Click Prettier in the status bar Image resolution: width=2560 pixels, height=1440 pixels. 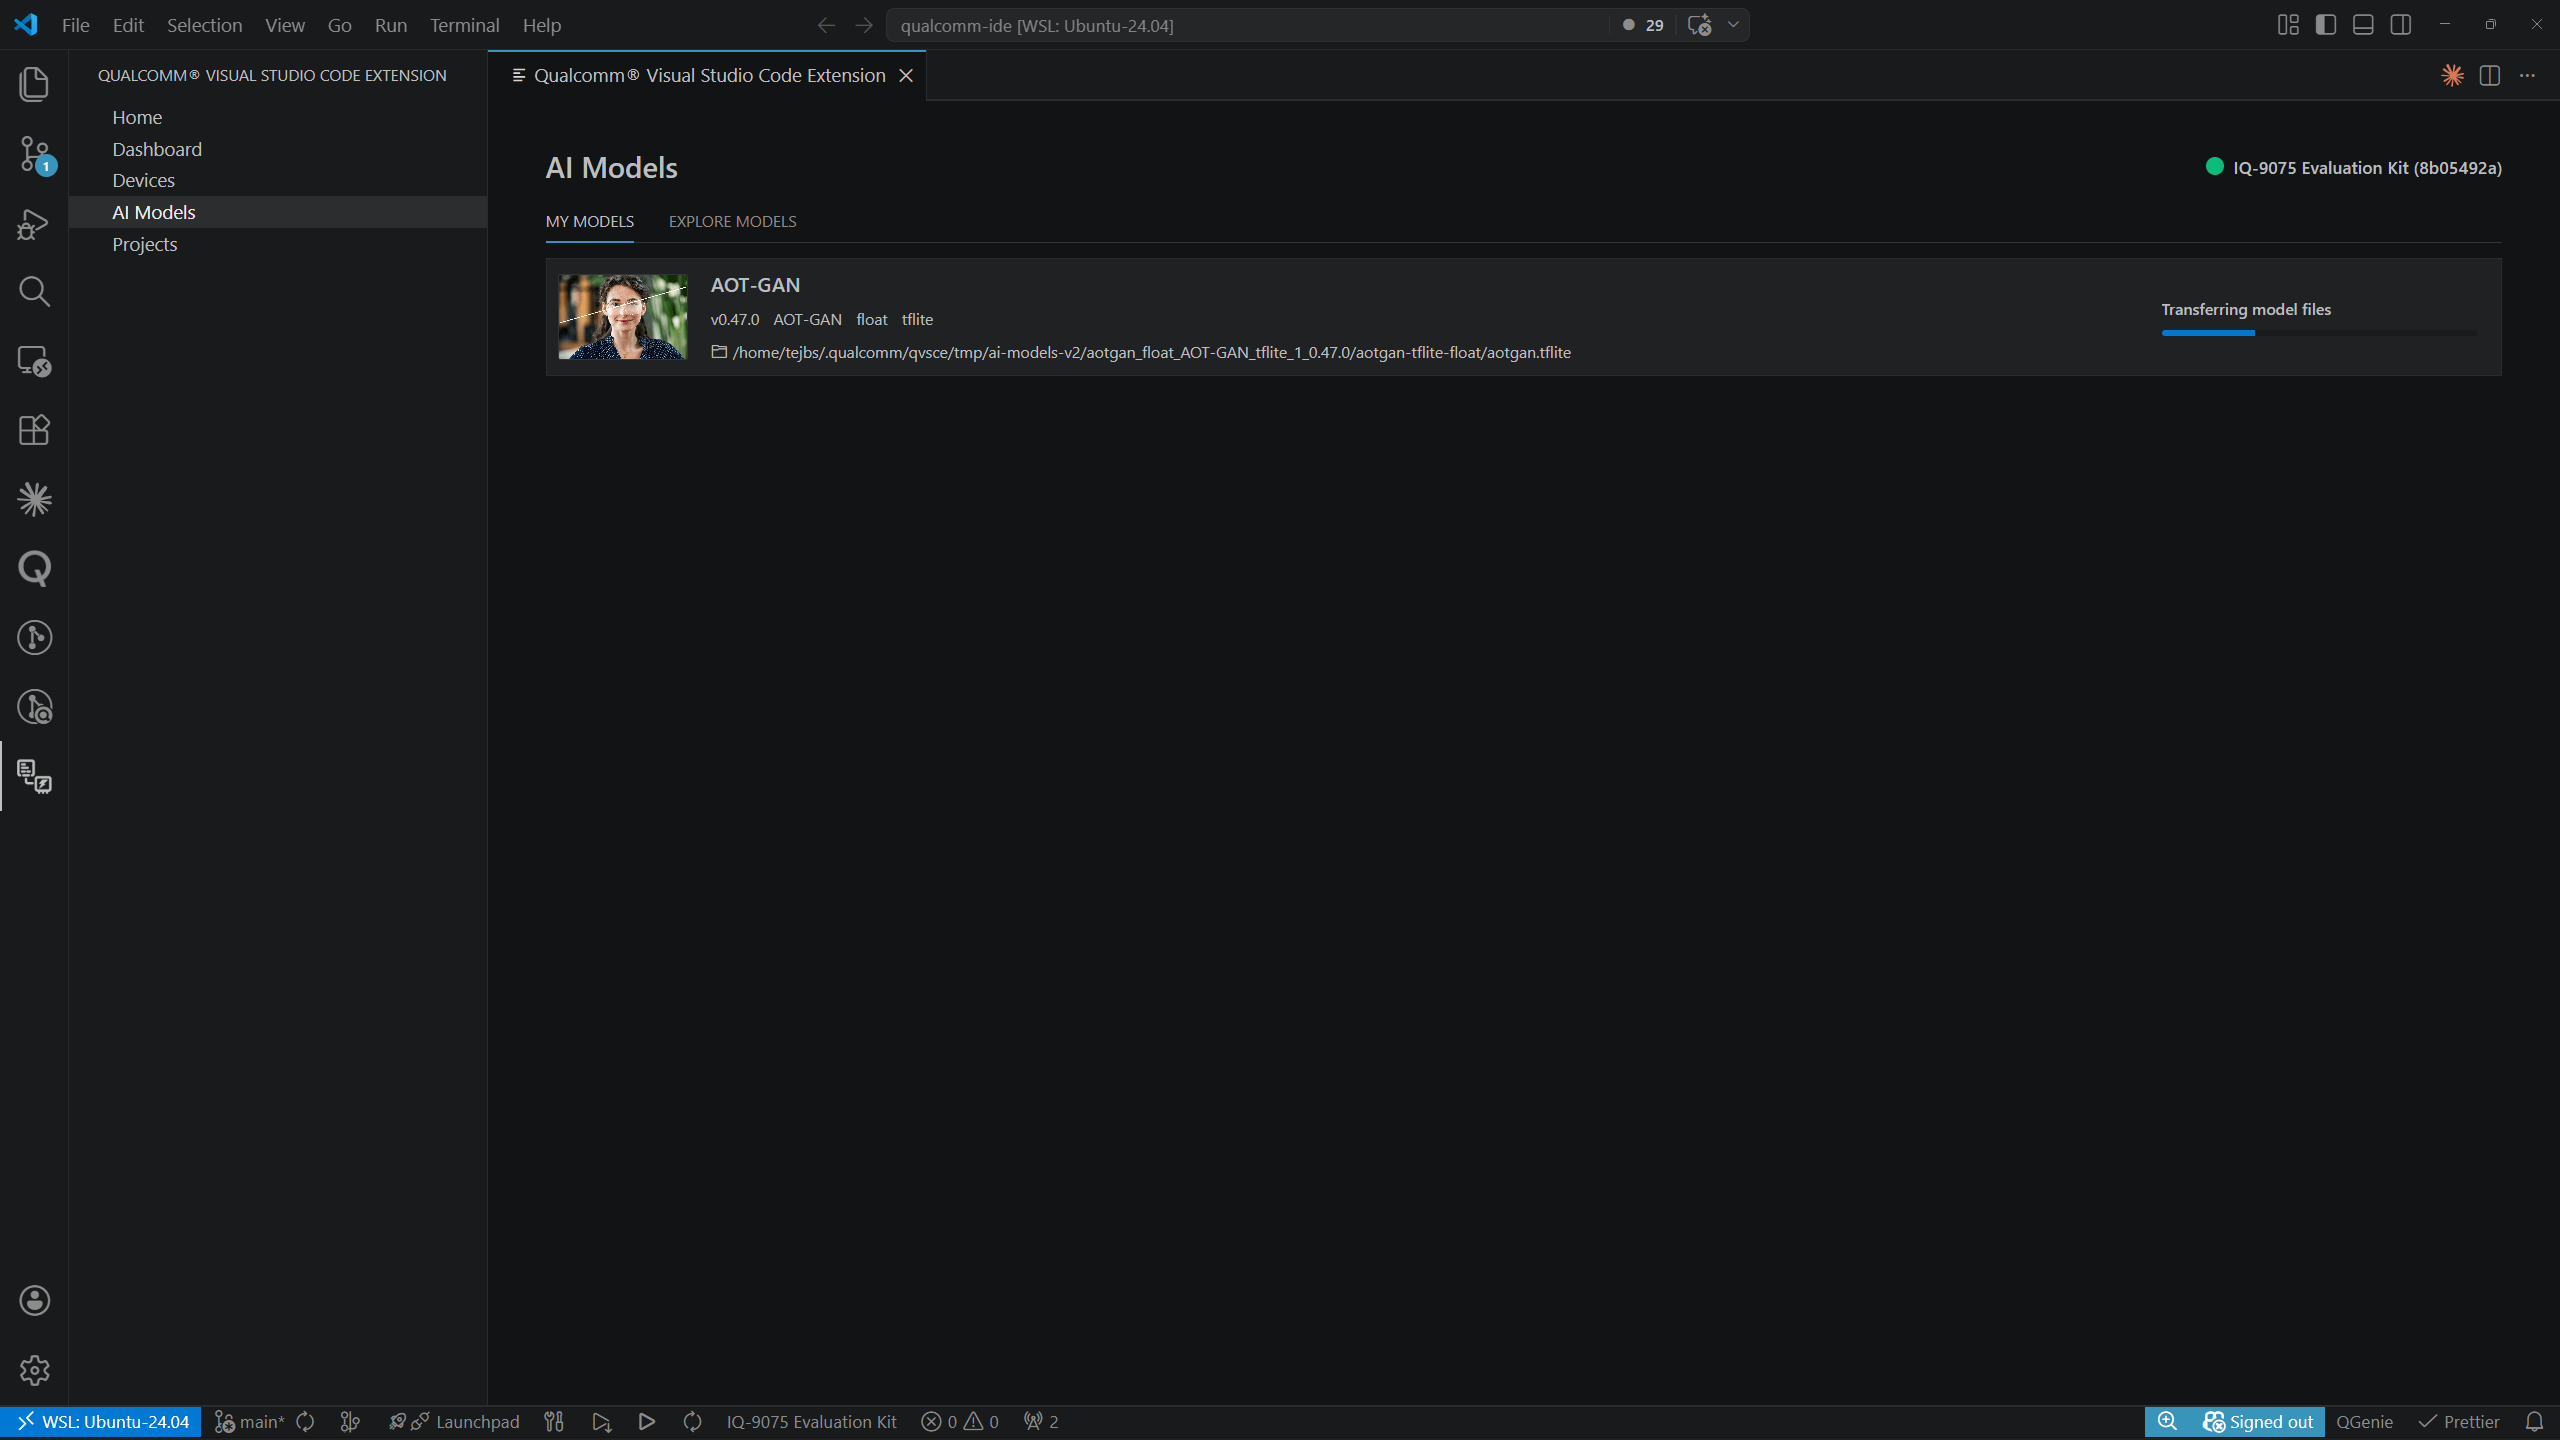[2459, 1422]
